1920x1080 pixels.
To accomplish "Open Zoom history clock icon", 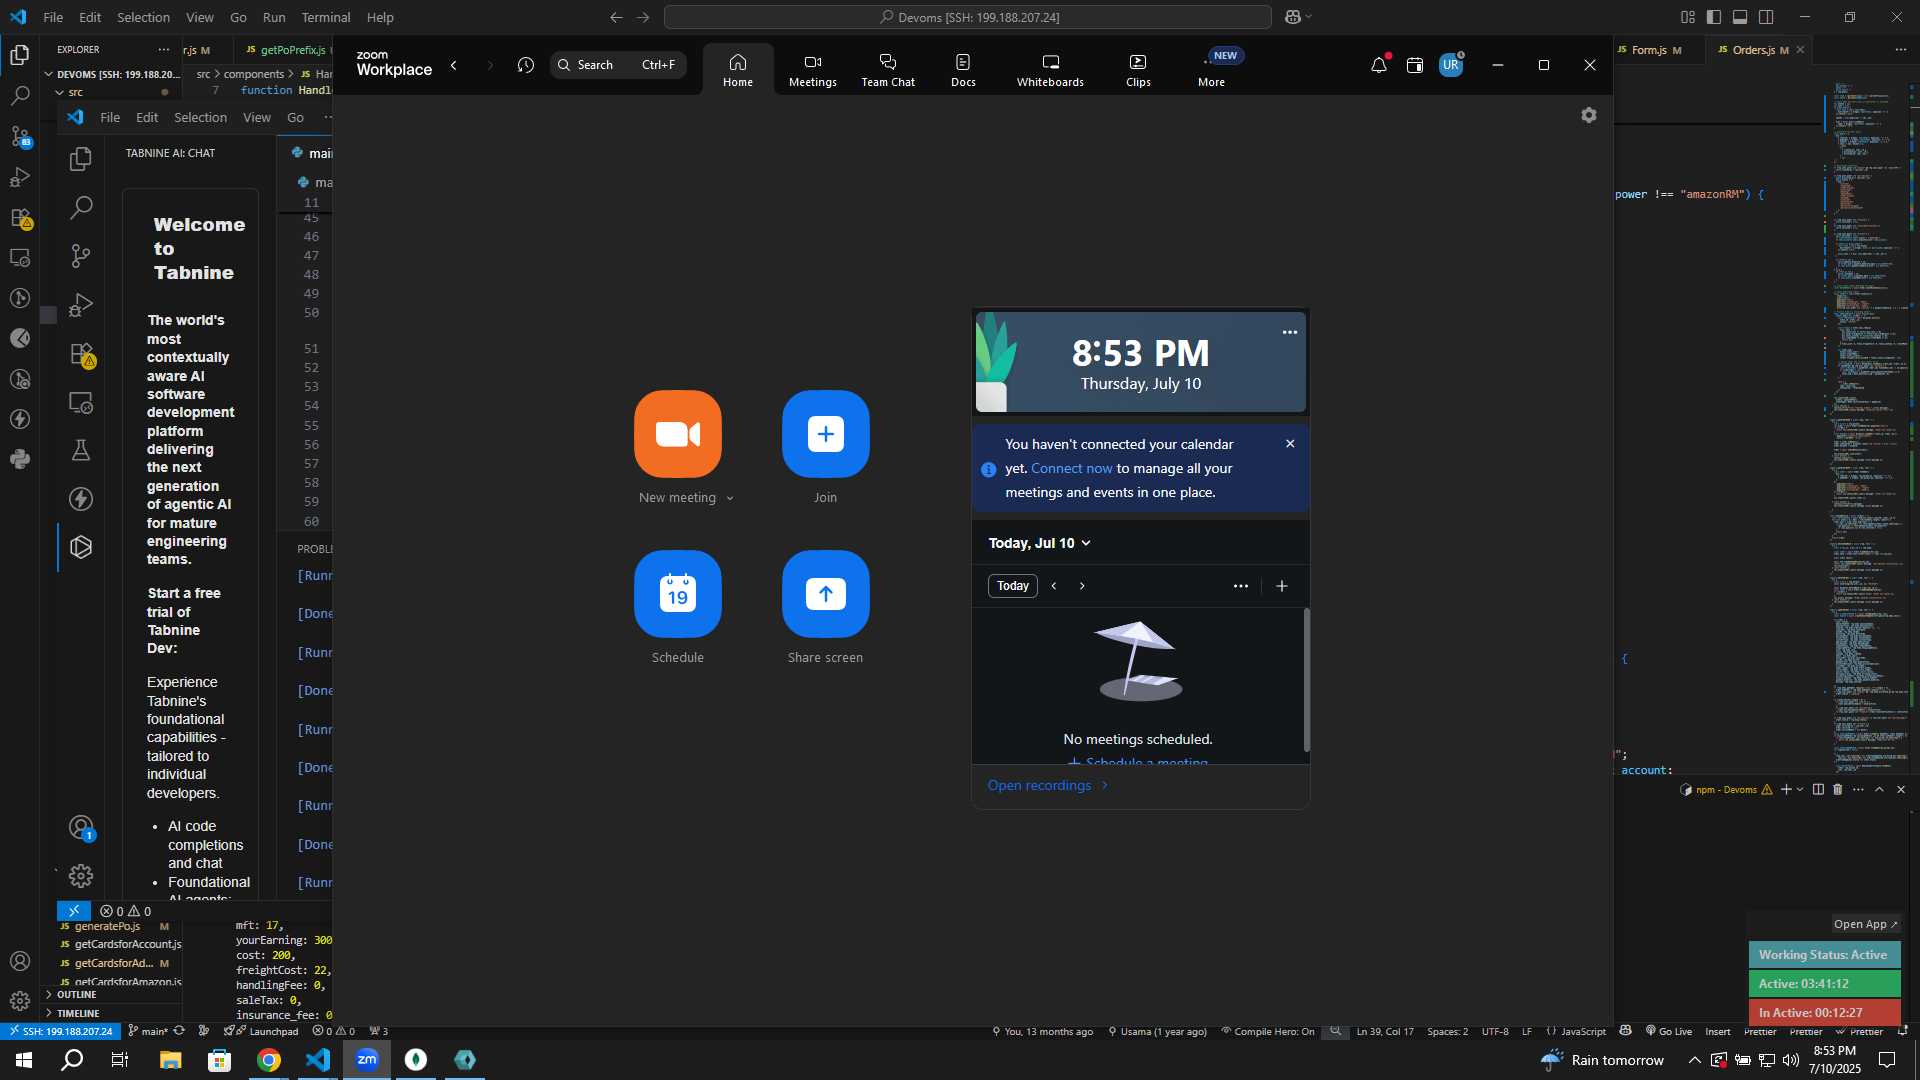I will pos(526,65).
